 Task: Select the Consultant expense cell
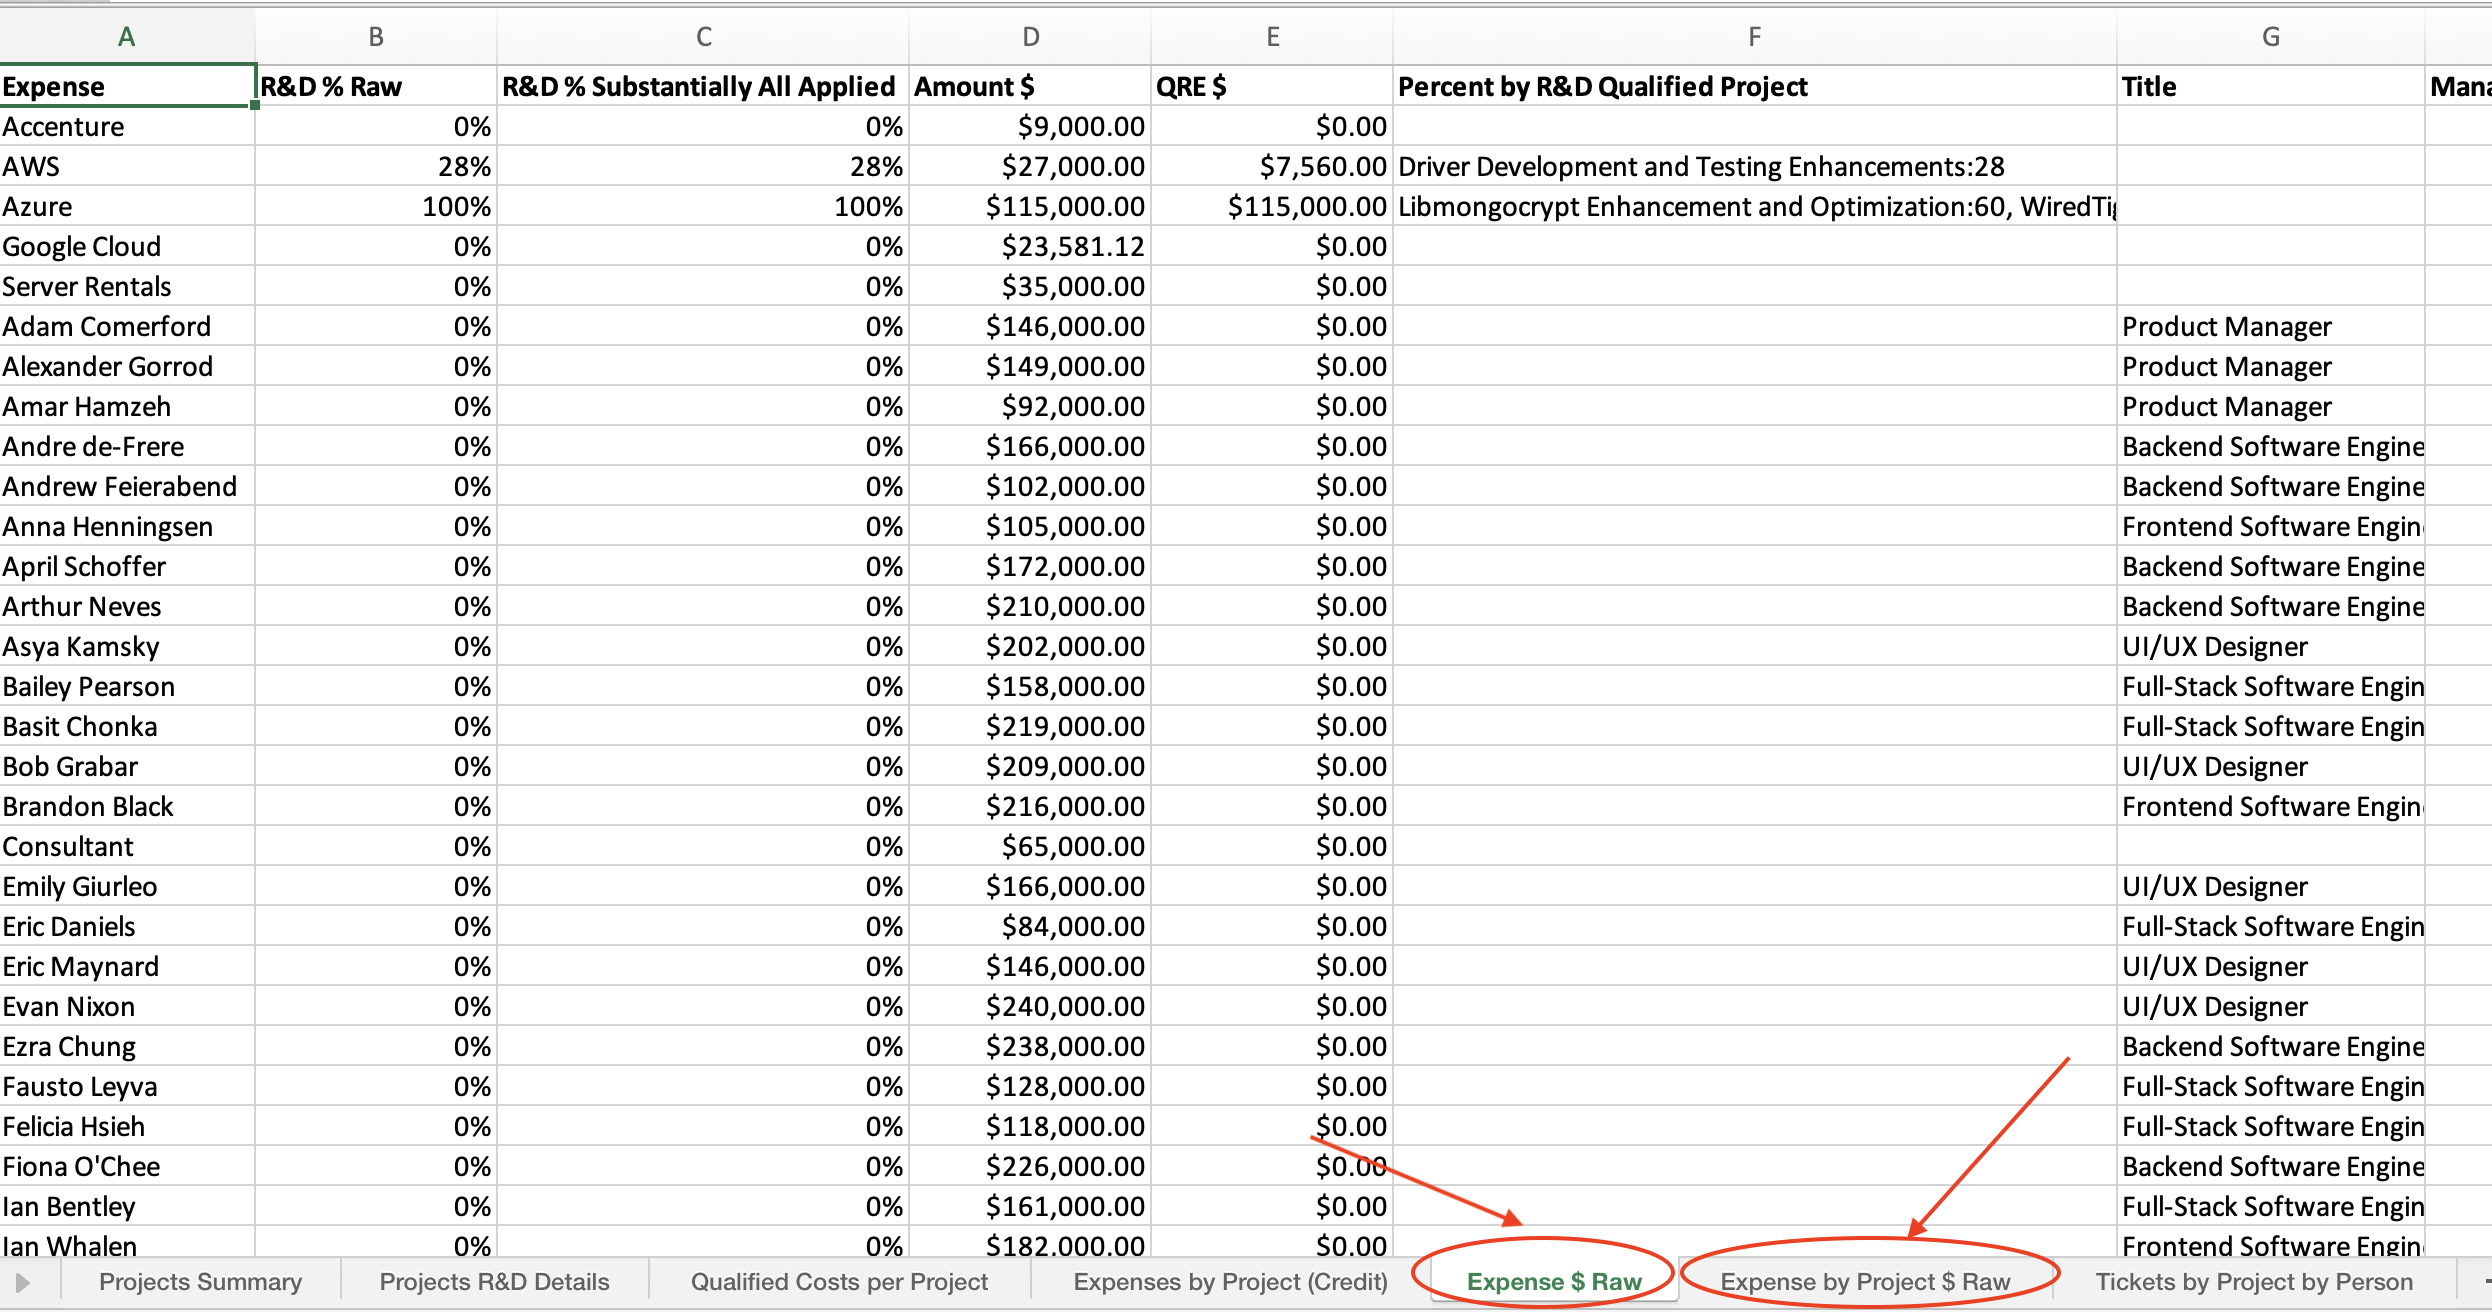point(127,846)
